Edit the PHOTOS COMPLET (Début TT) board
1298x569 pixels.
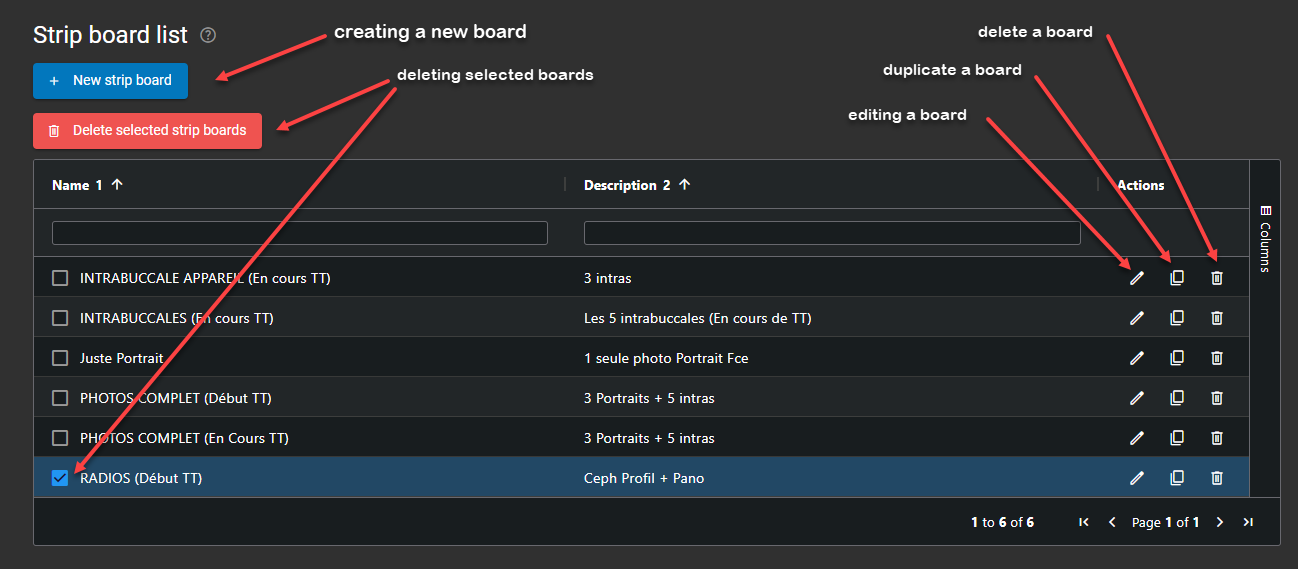[1136, 398]
